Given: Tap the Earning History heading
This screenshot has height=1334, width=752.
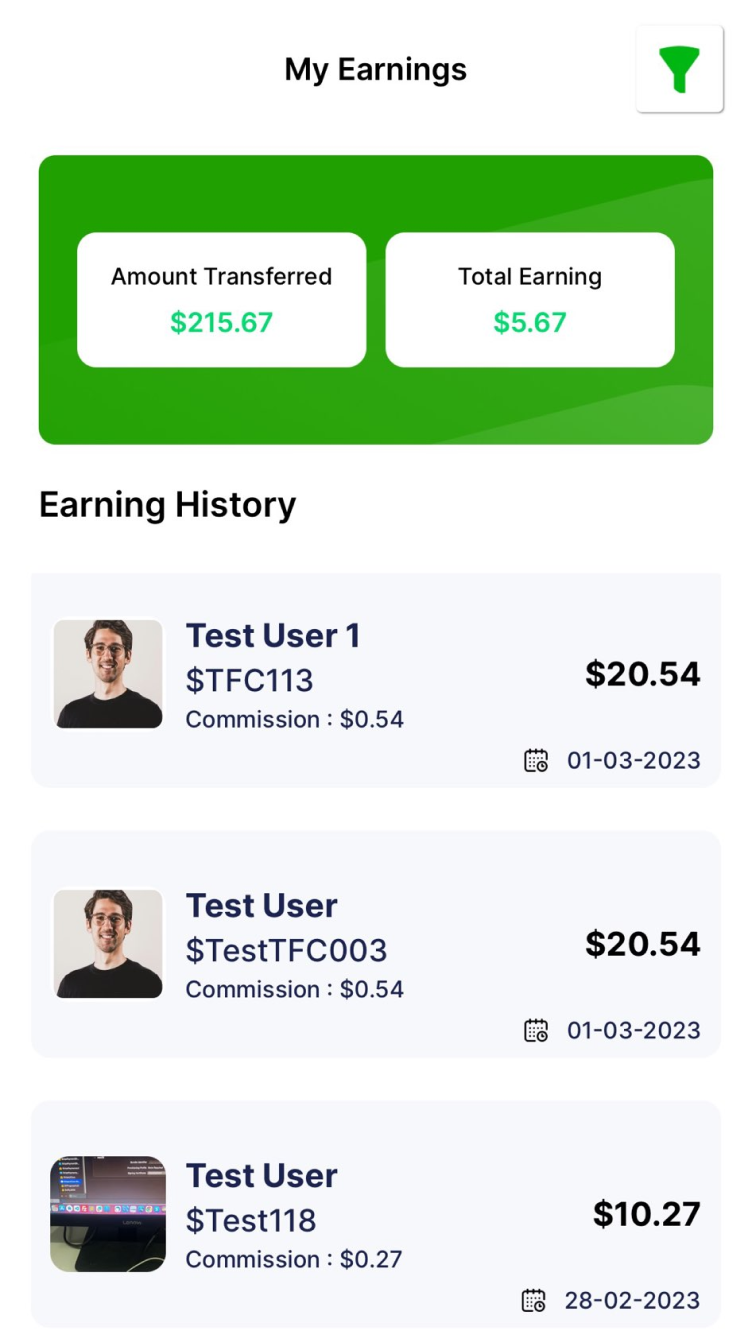Looking at the screenshot, I should click(x=168, y=505).
